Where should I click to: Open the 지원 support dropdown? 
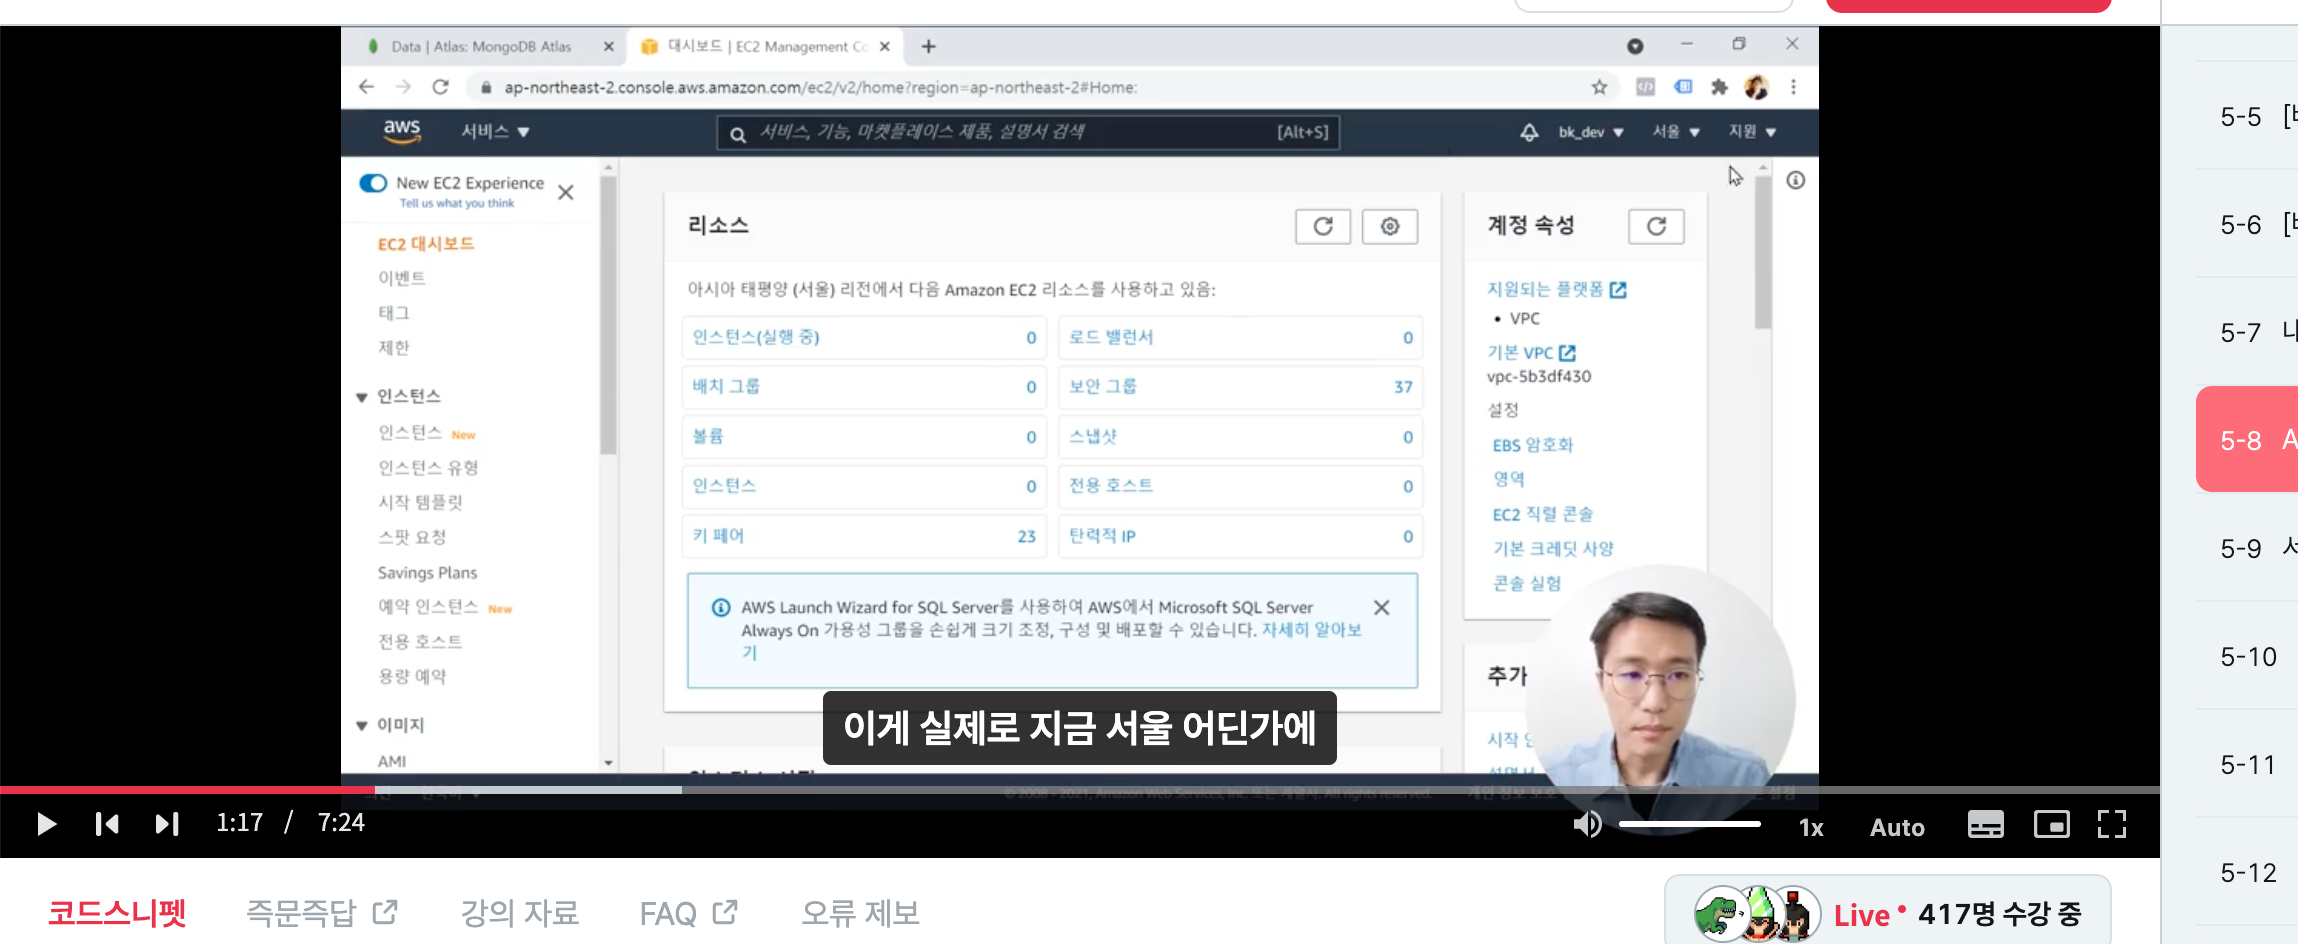point(1752,132)
